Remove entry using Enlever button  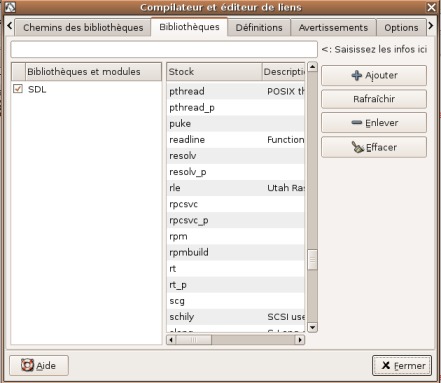pyautogui.click(x=374, y=123)
